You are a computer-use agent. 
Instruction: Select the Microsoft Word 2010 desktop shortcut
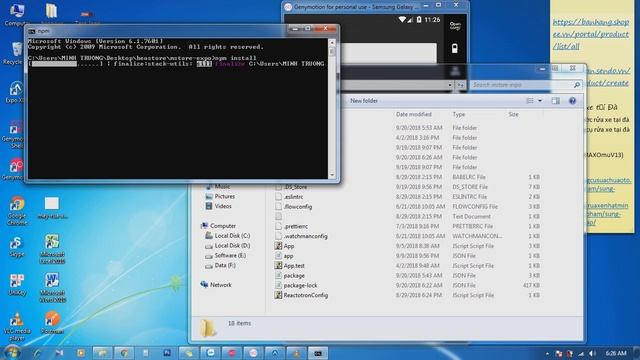pos(52,288)
